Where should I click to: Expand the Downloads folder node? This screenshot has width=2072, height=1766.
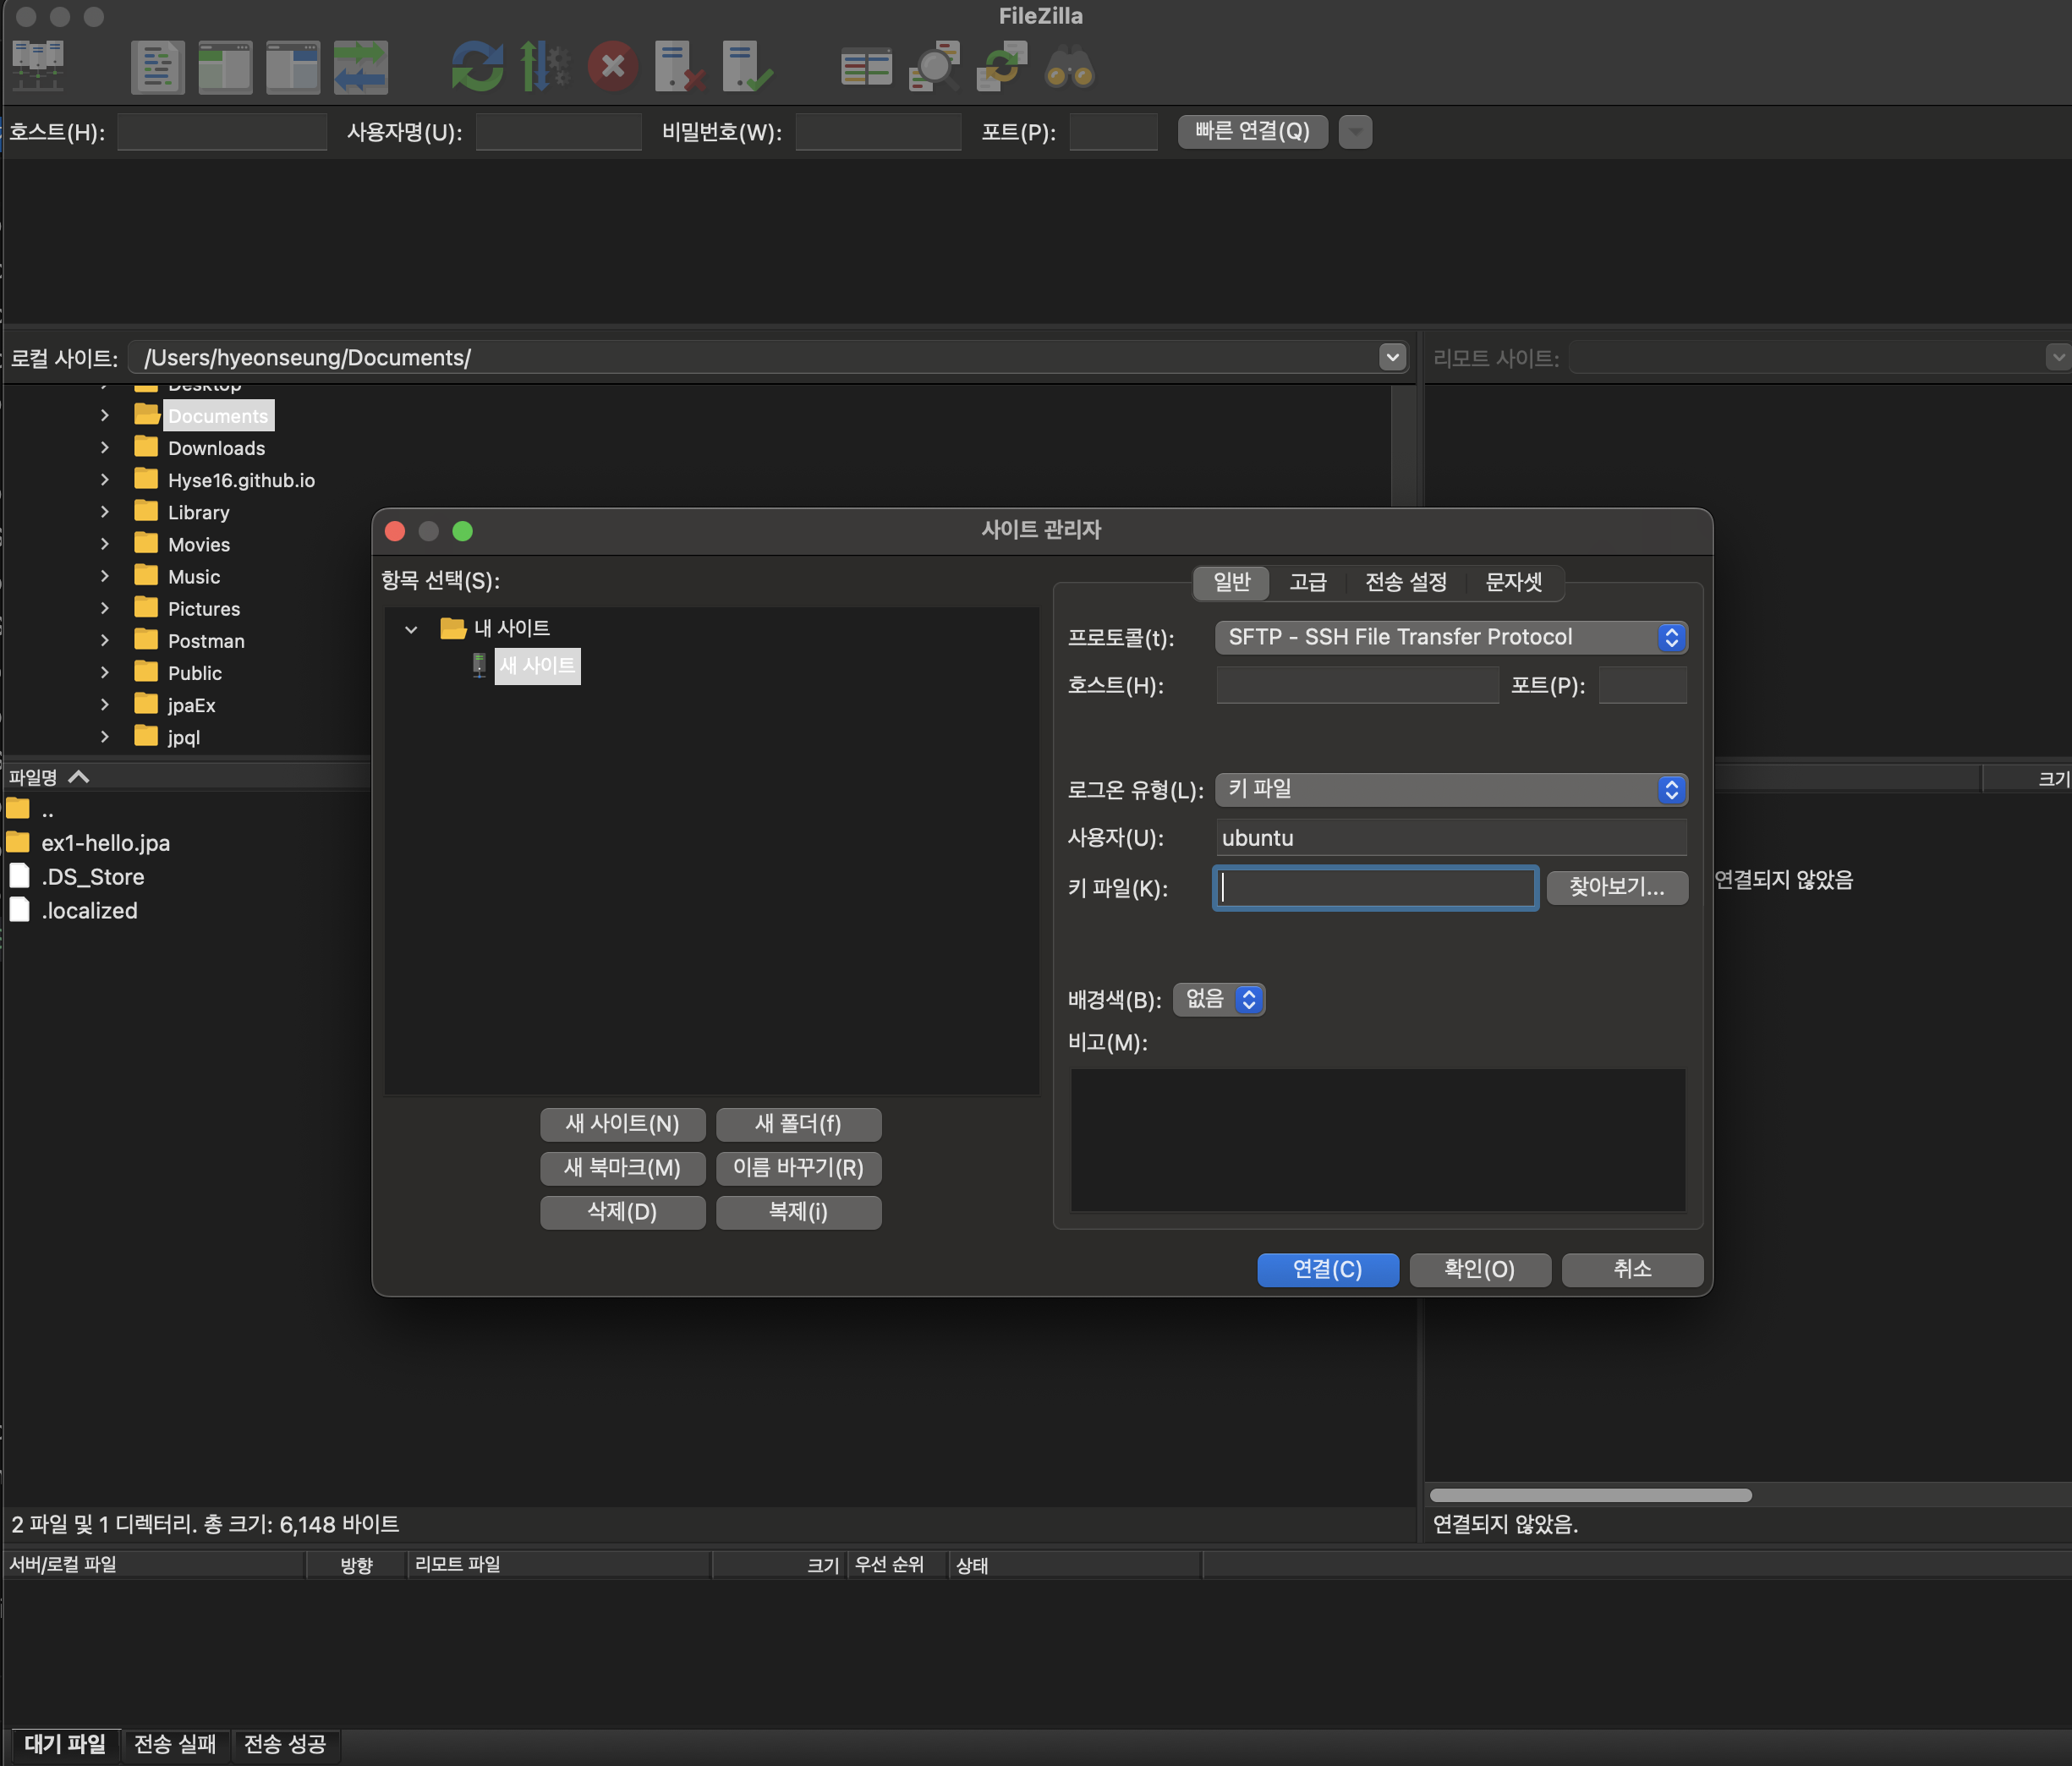pyautogui.click(x=105, y=448)
